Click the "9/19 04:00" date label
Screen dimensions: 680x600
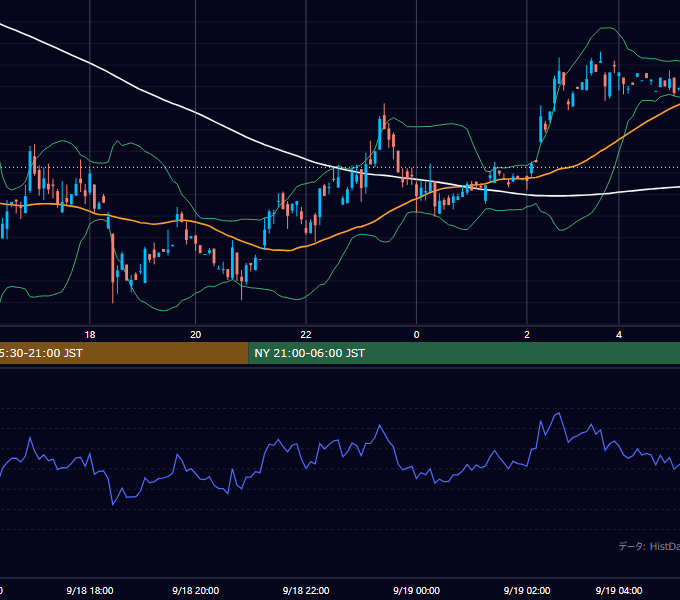tap(619, 591)
